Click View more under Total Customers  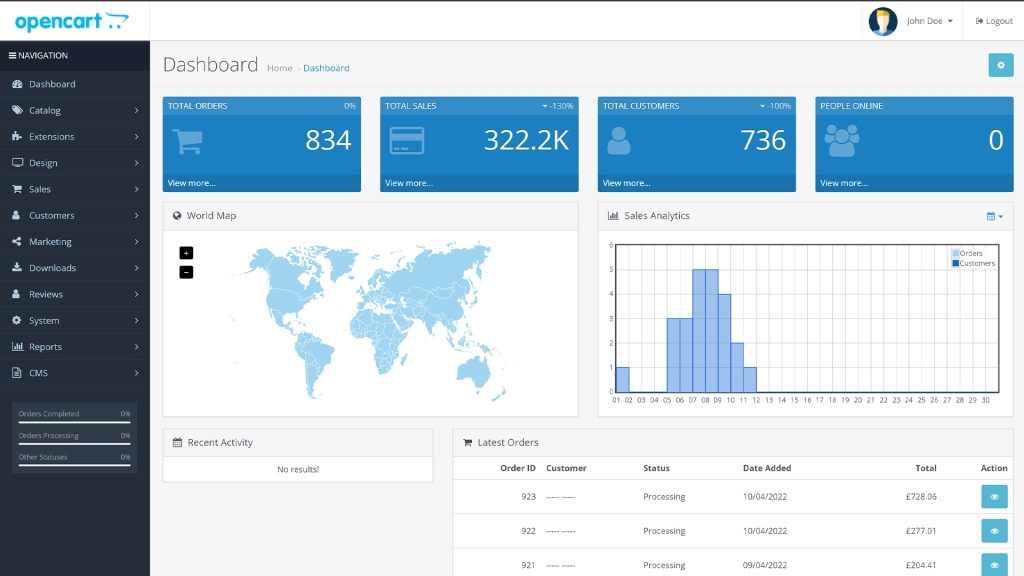pos(626,183)
